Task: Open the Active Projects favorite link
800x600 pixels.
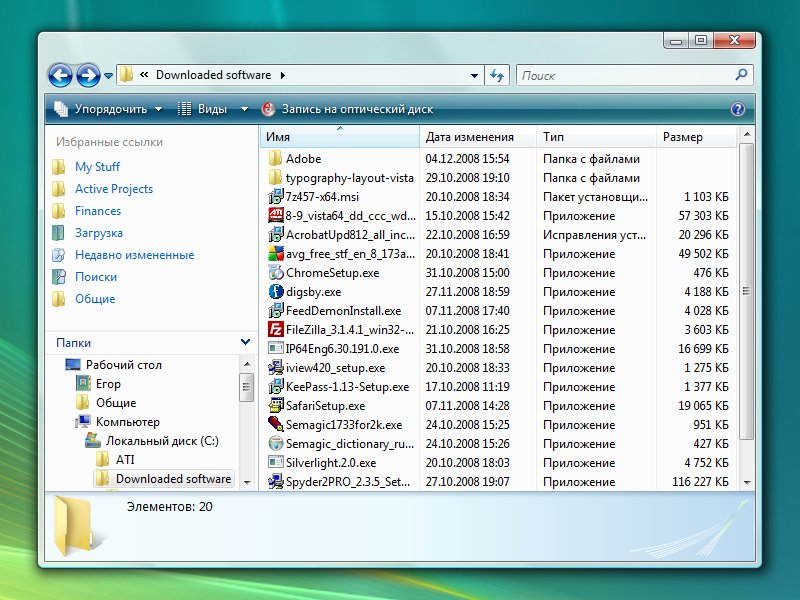Action: point(114,189)
